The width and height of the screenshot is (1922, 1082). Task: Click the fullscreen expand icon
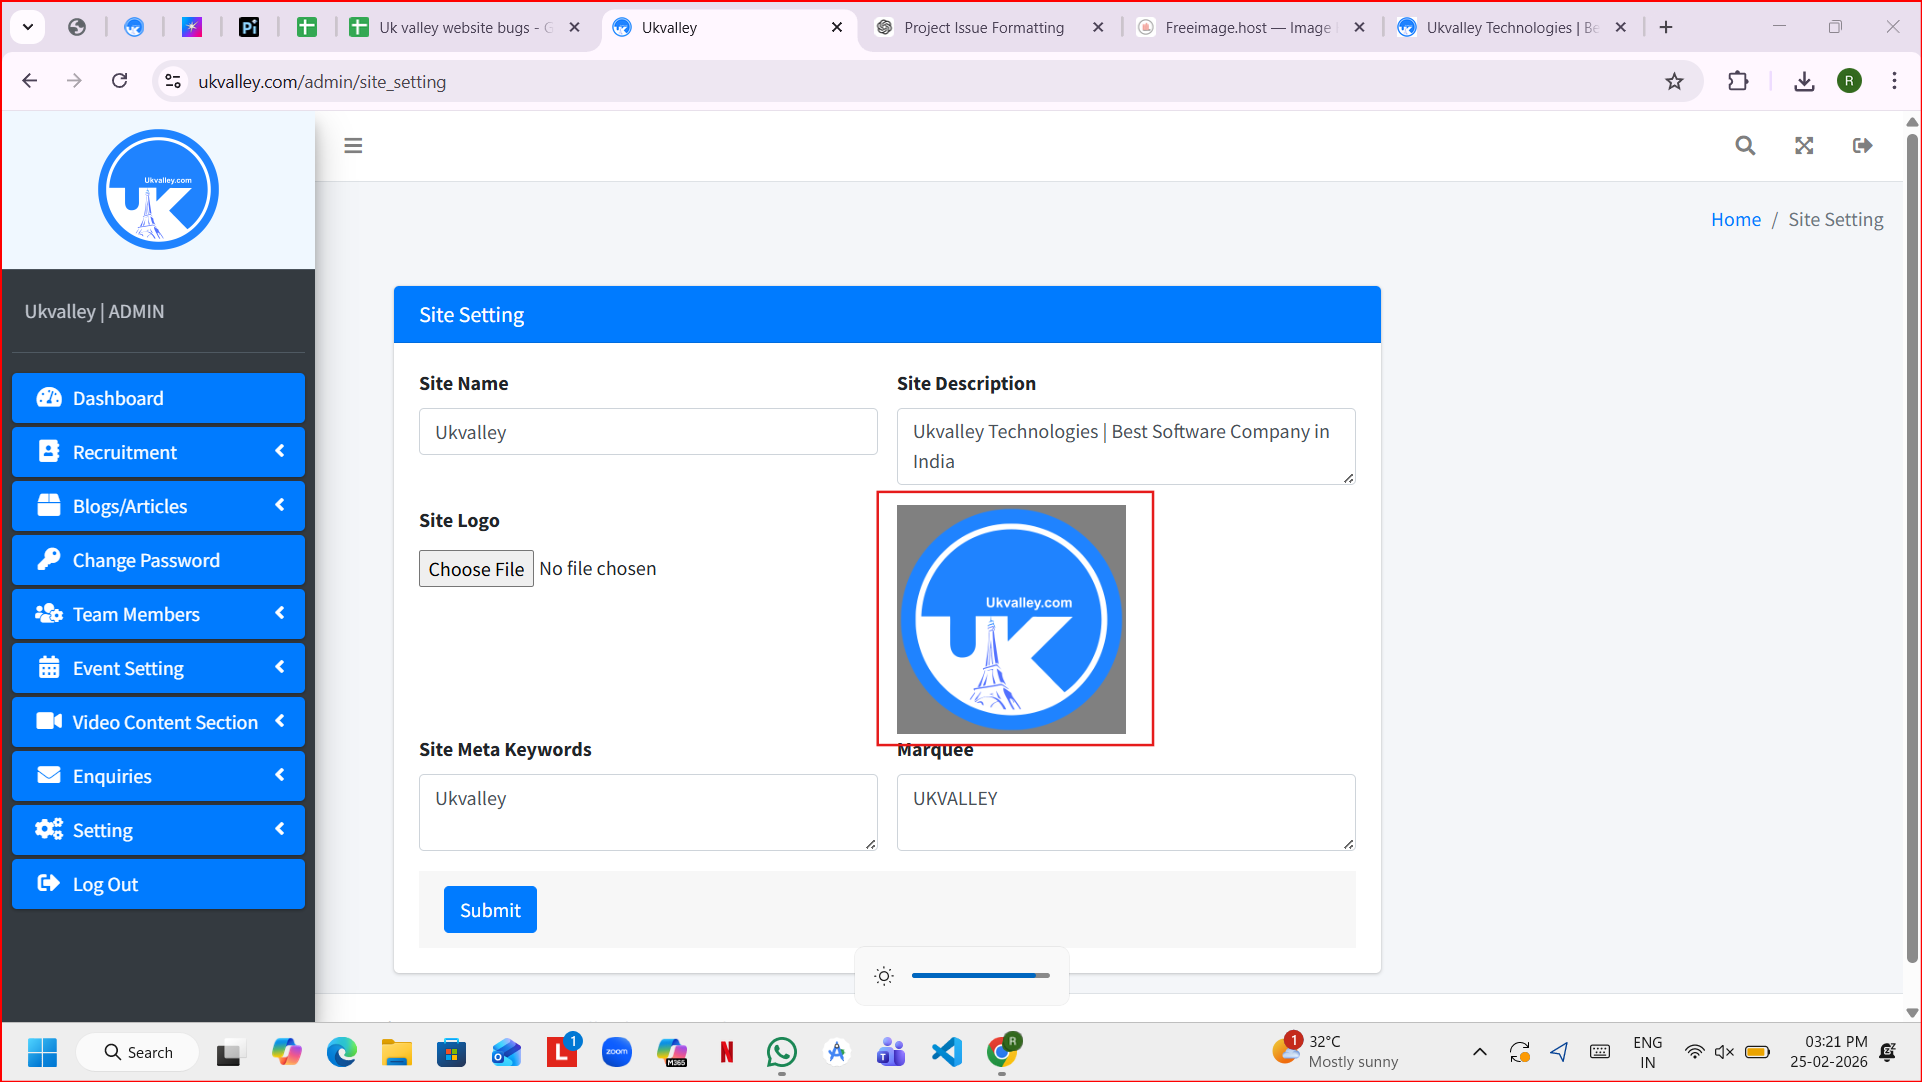point(1804,146)
